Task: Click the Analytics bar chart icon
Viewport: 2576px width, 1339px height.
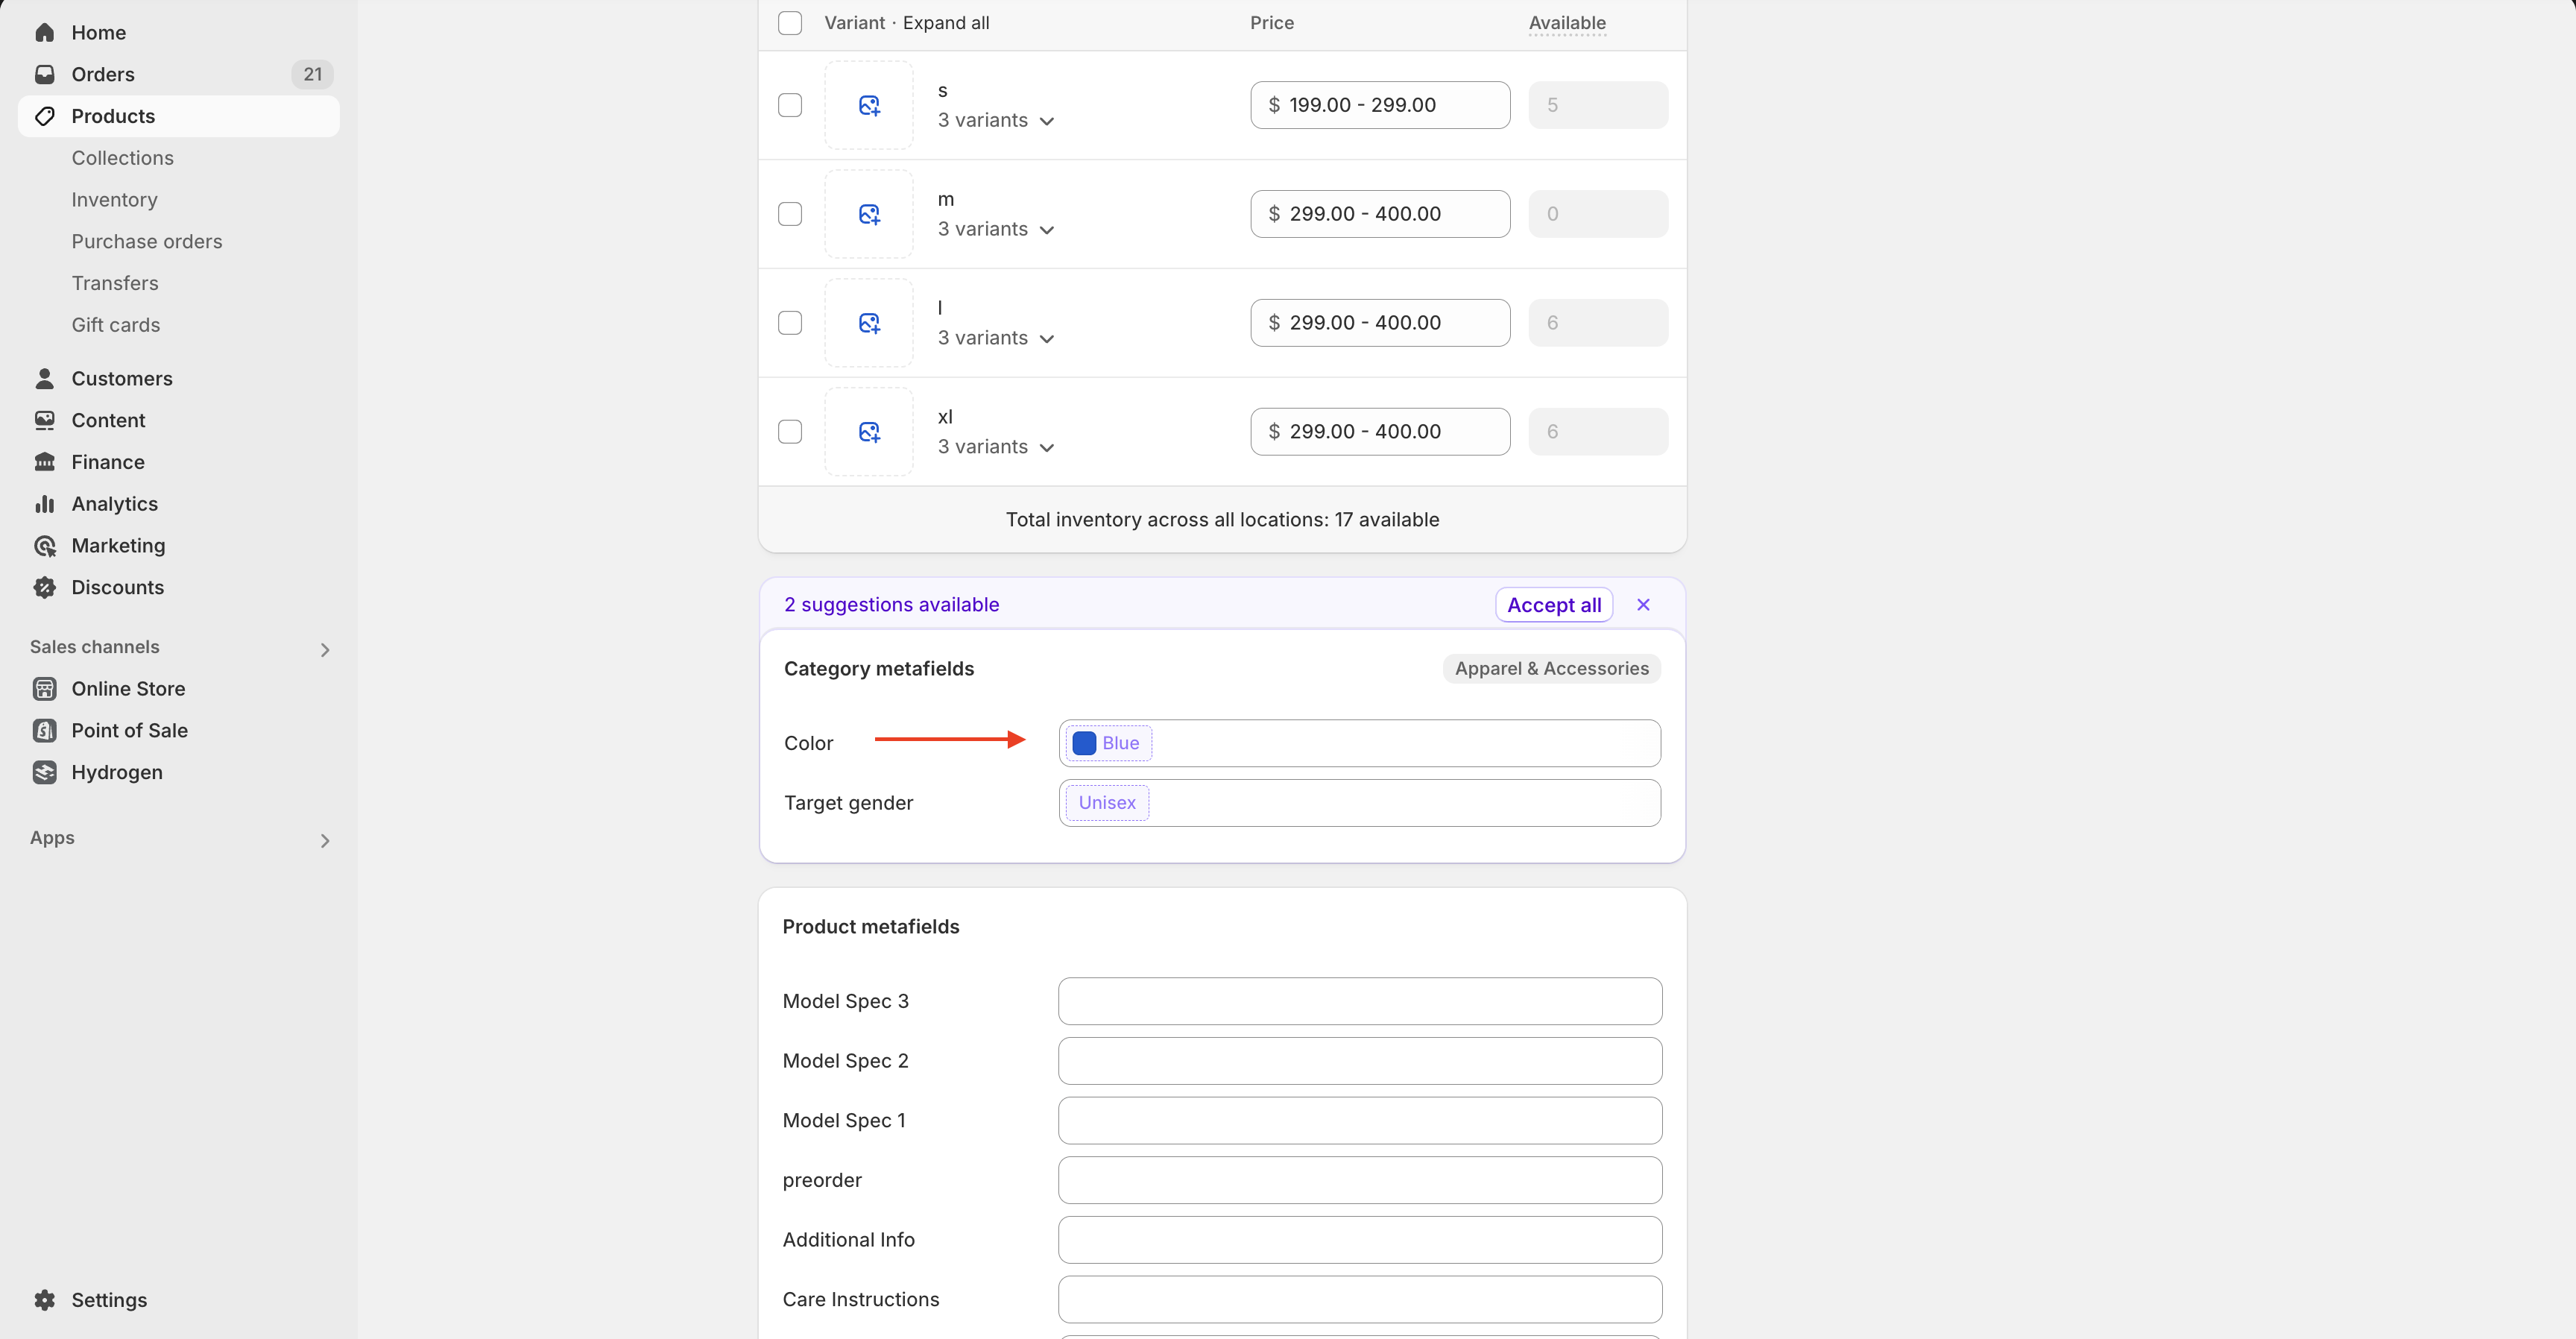Action: click(44, 504)
